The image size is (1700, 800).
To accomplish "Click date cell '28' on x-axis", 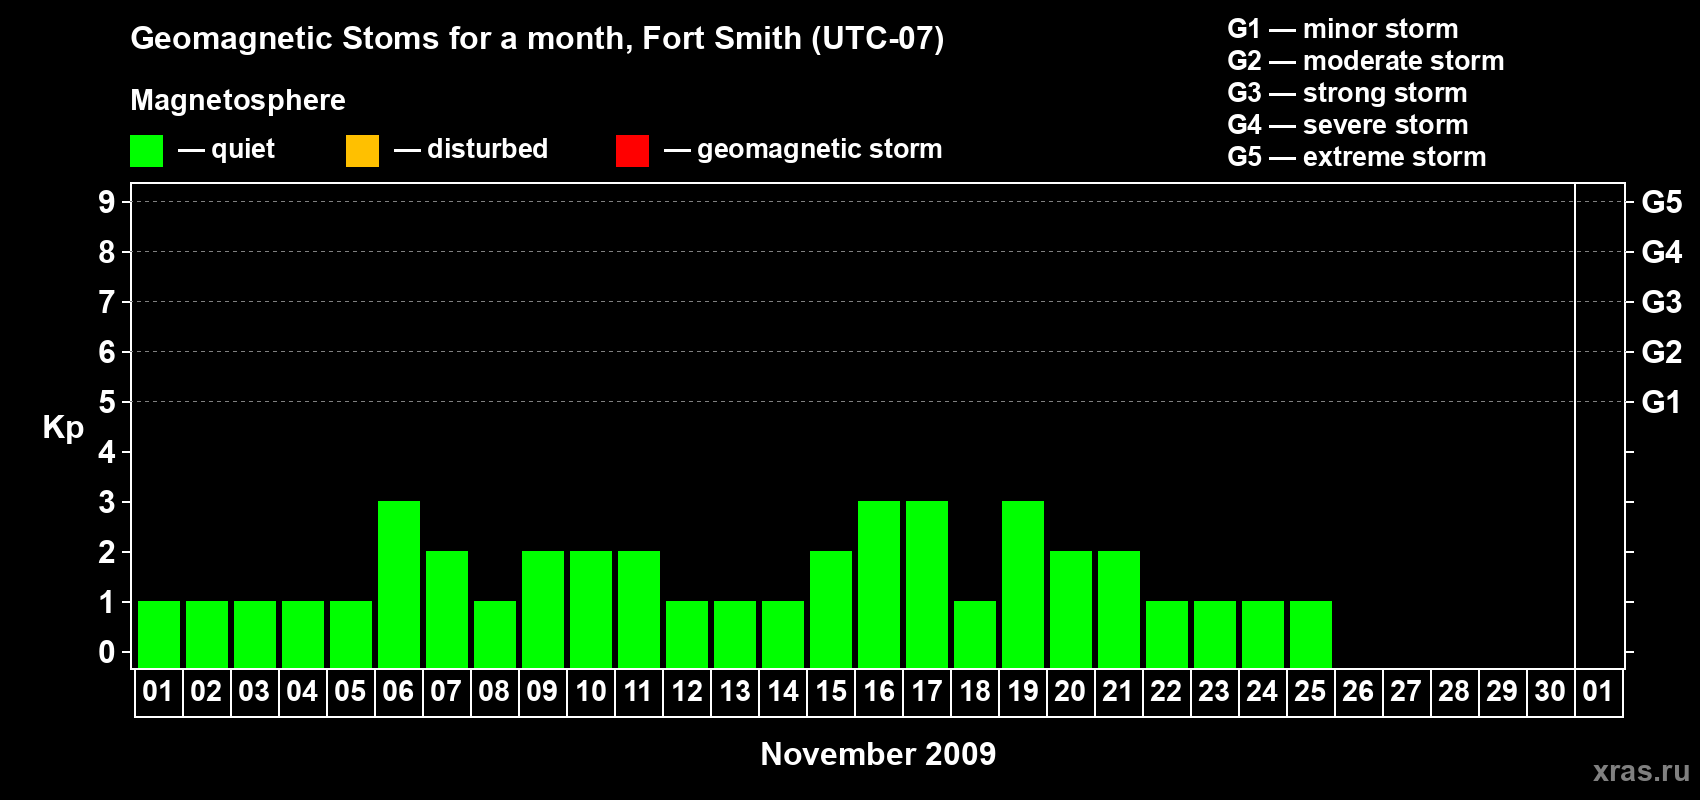I will coord(1454,692).
